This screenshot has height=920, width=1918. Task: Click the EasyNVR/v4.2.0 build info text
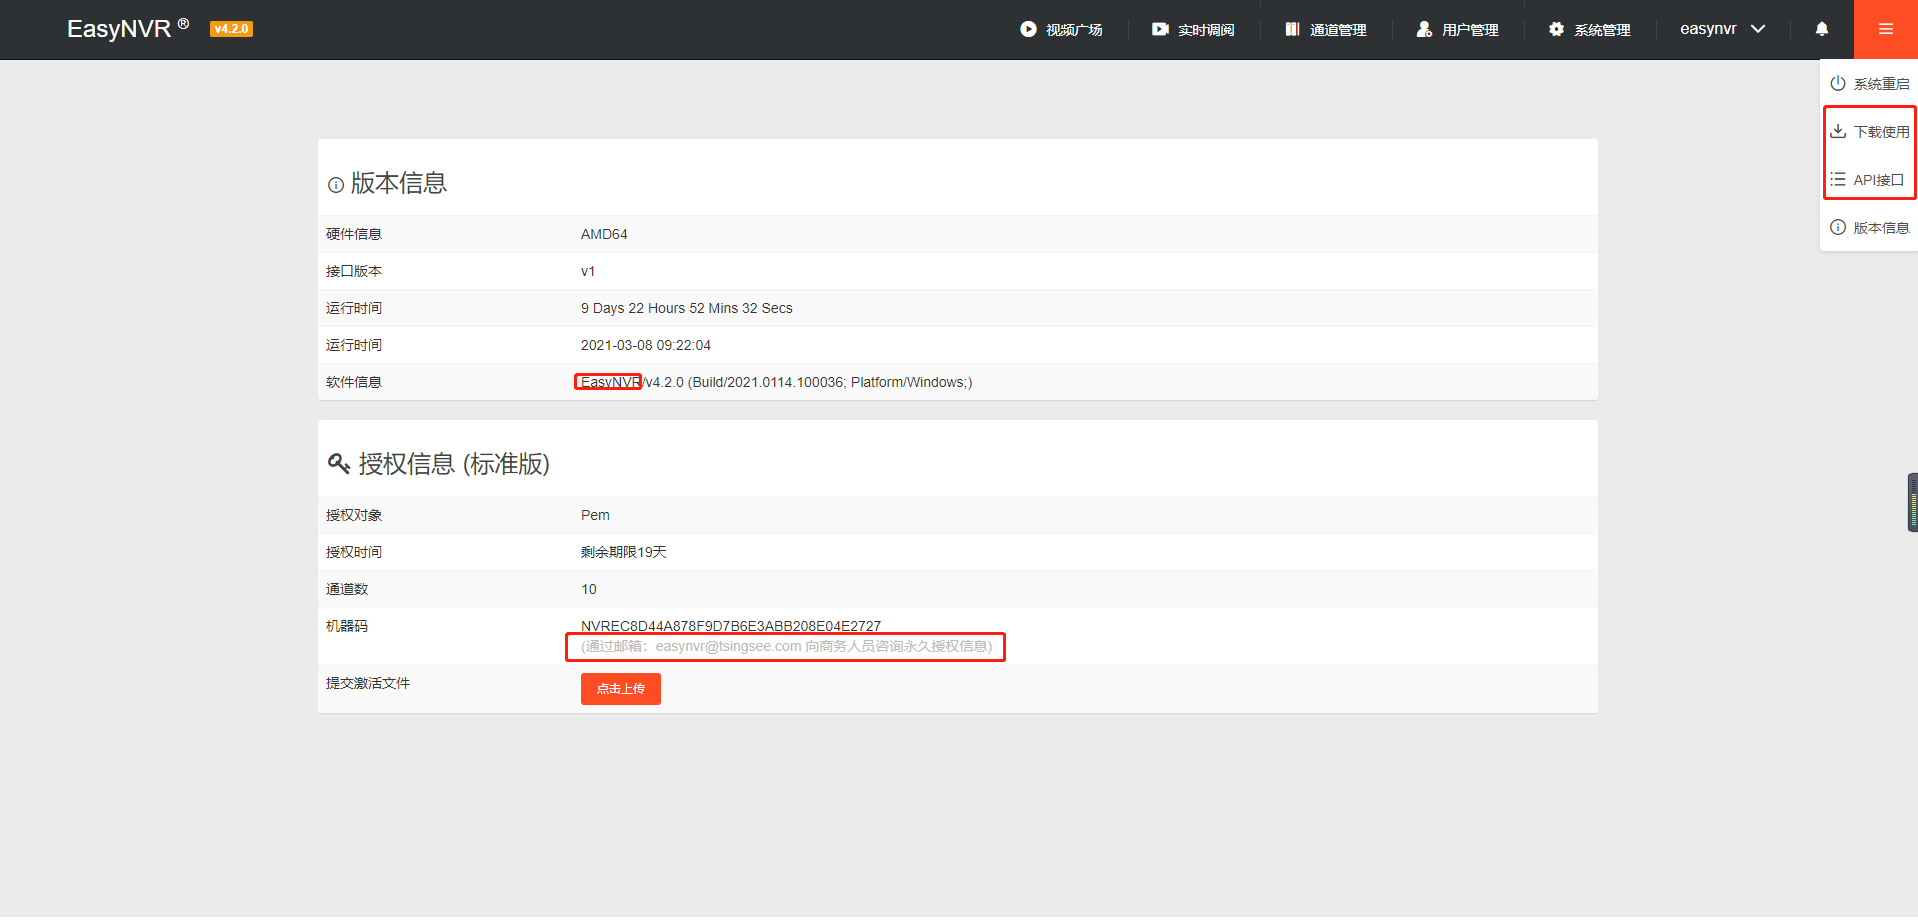(777, 382)
